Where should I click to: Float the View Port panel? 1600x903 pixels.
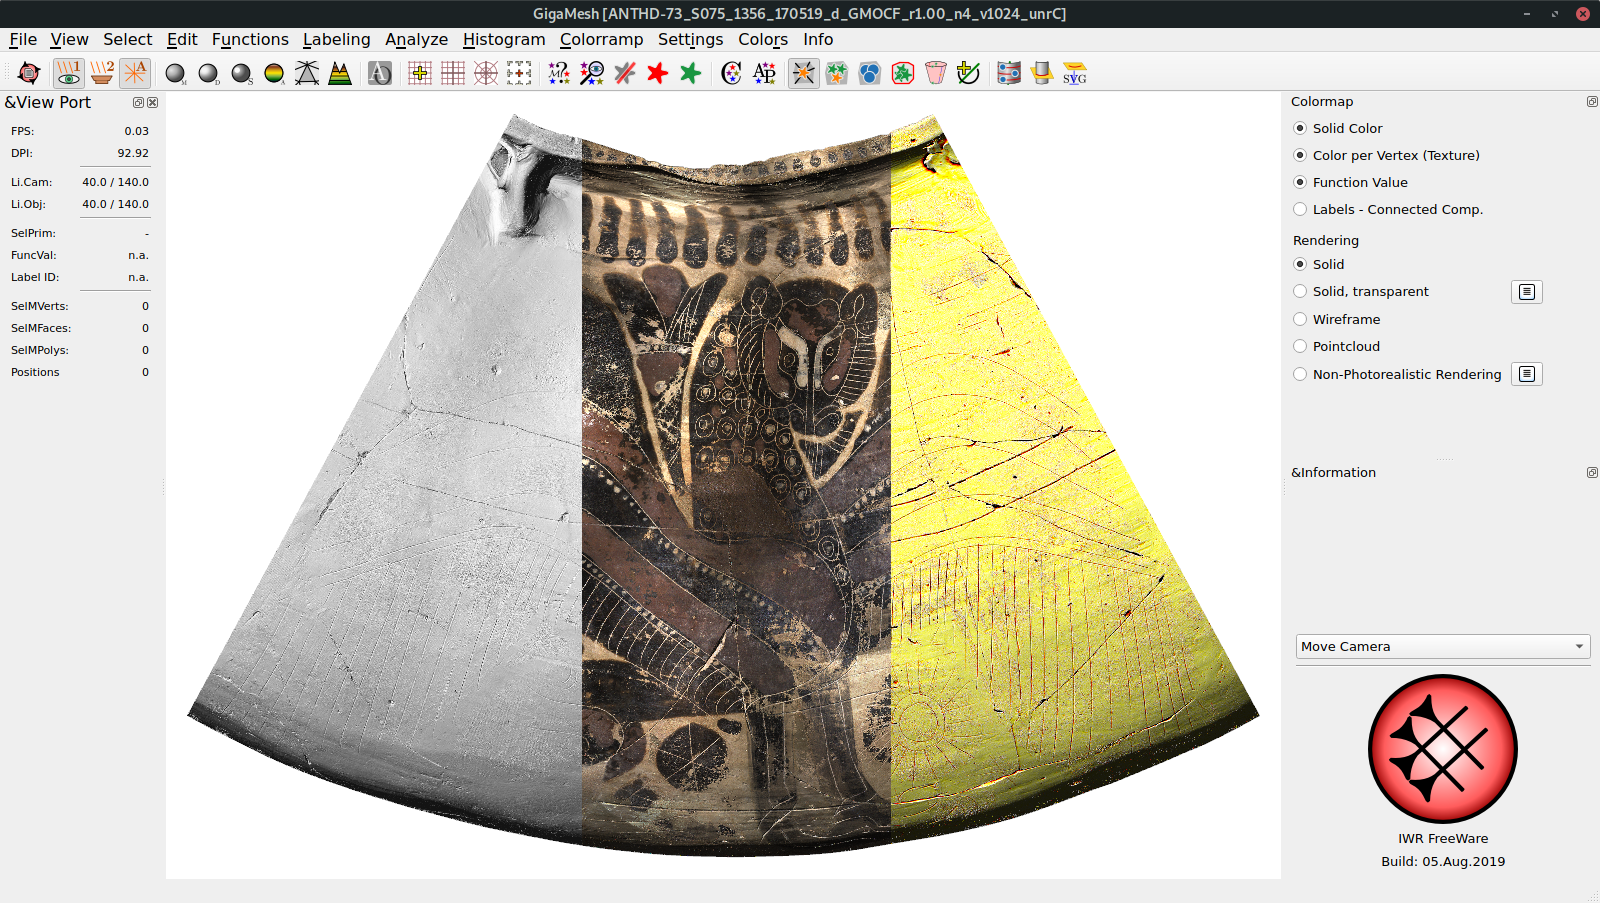click(139, 102)
